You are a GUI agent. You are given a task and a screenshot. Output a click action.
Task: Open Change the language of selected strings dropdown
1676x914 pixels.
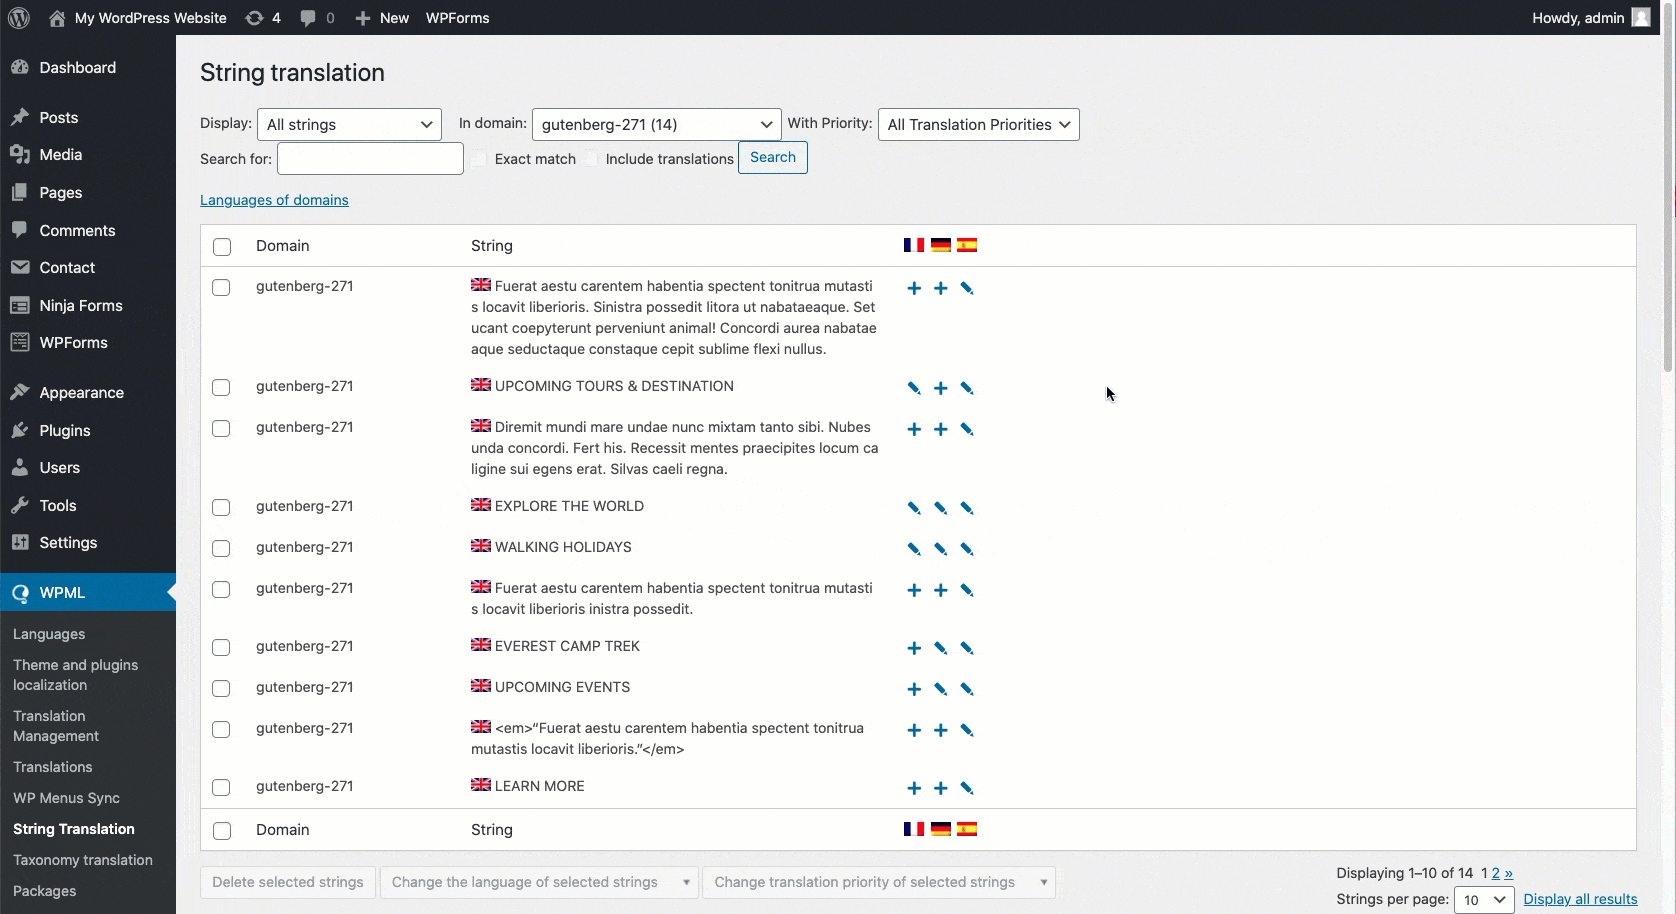539,882
